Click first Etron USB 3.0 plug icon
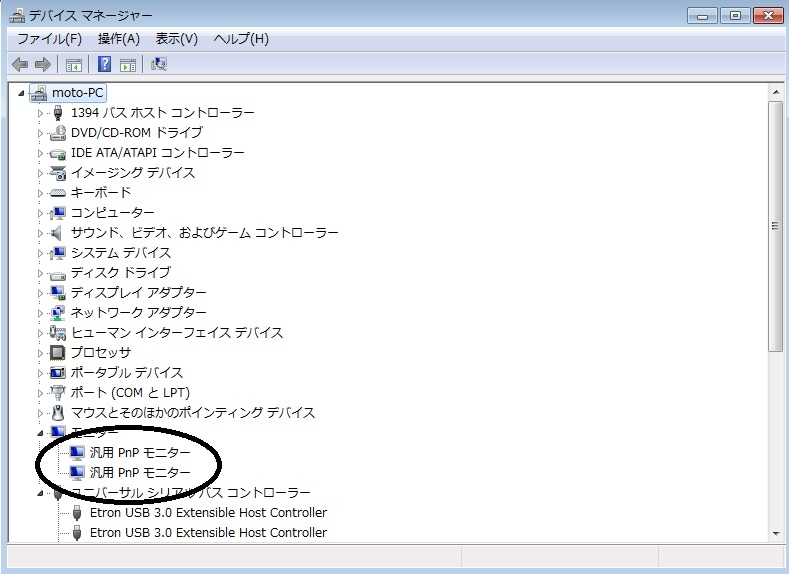The height and width of the screenshot is (574, 789). (77, 513)
